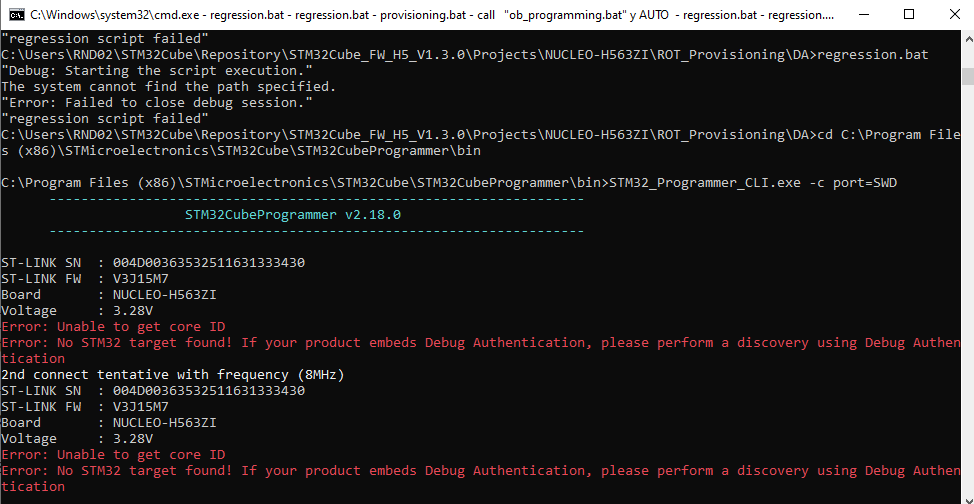The height and width of the screenshot is (504, 974).
Task: Click the second 'ST-LINK FW : V3J15M7' line
Action: 85,407
